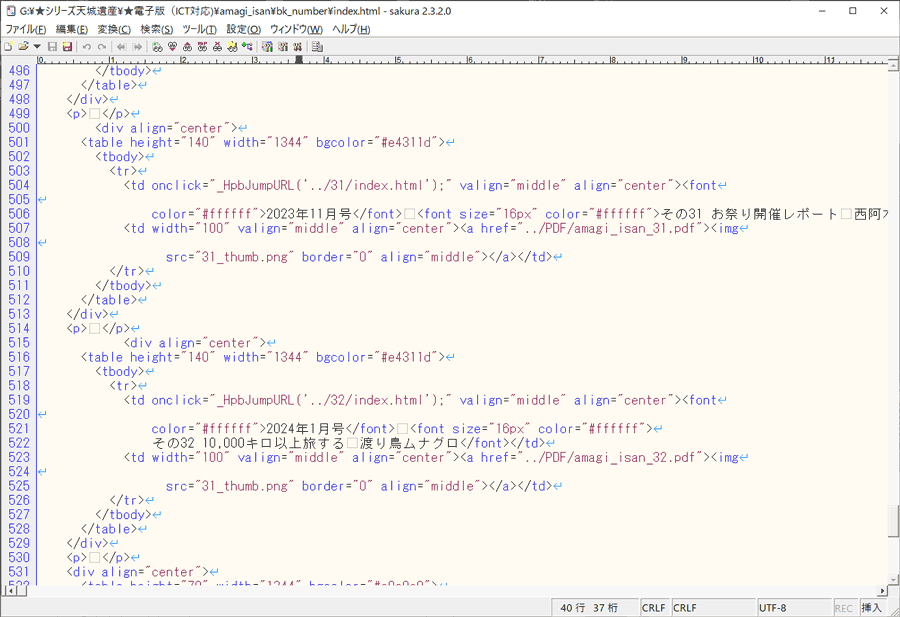This screenshot has width=900, height=617.
Task: Click the Undo arrow icon
Action: coord(87,46)
